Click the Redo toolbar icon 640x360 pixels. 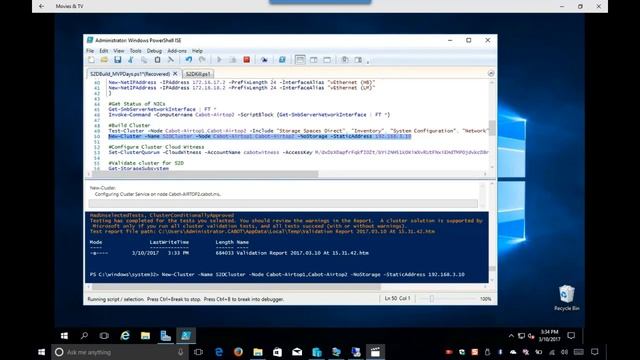click(x=202, y=60)
